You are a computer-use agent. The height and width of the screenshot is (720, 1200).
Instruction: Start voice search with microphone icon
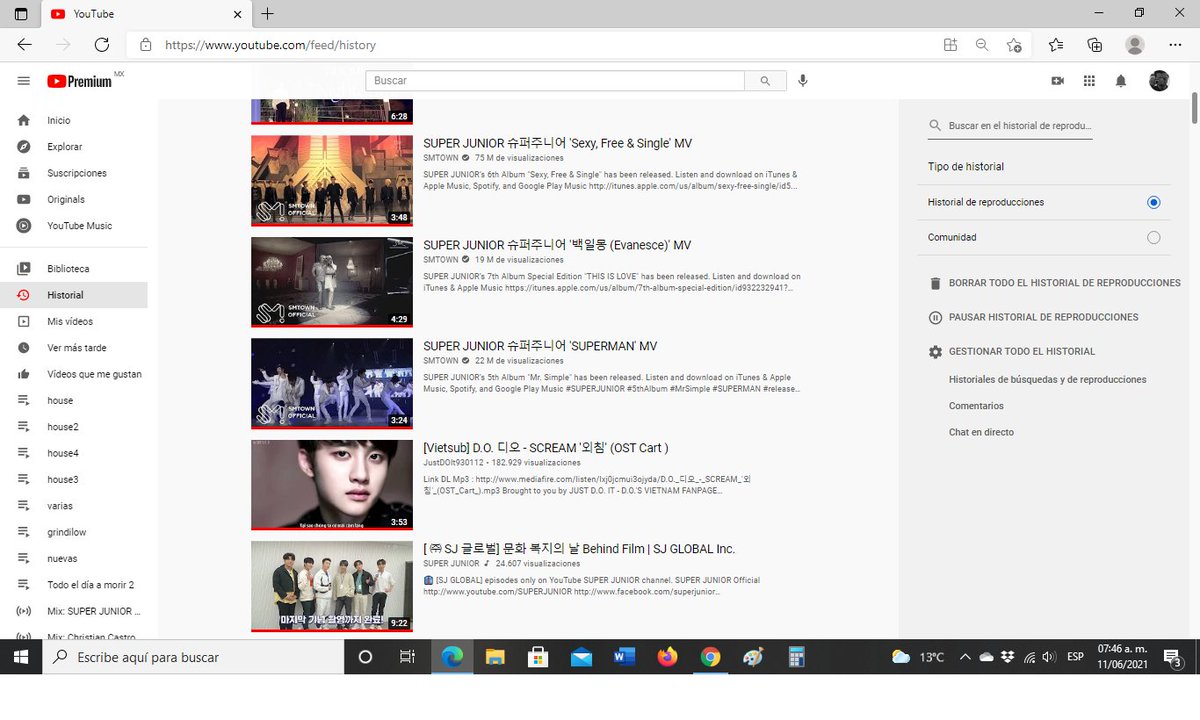point(803,81)
